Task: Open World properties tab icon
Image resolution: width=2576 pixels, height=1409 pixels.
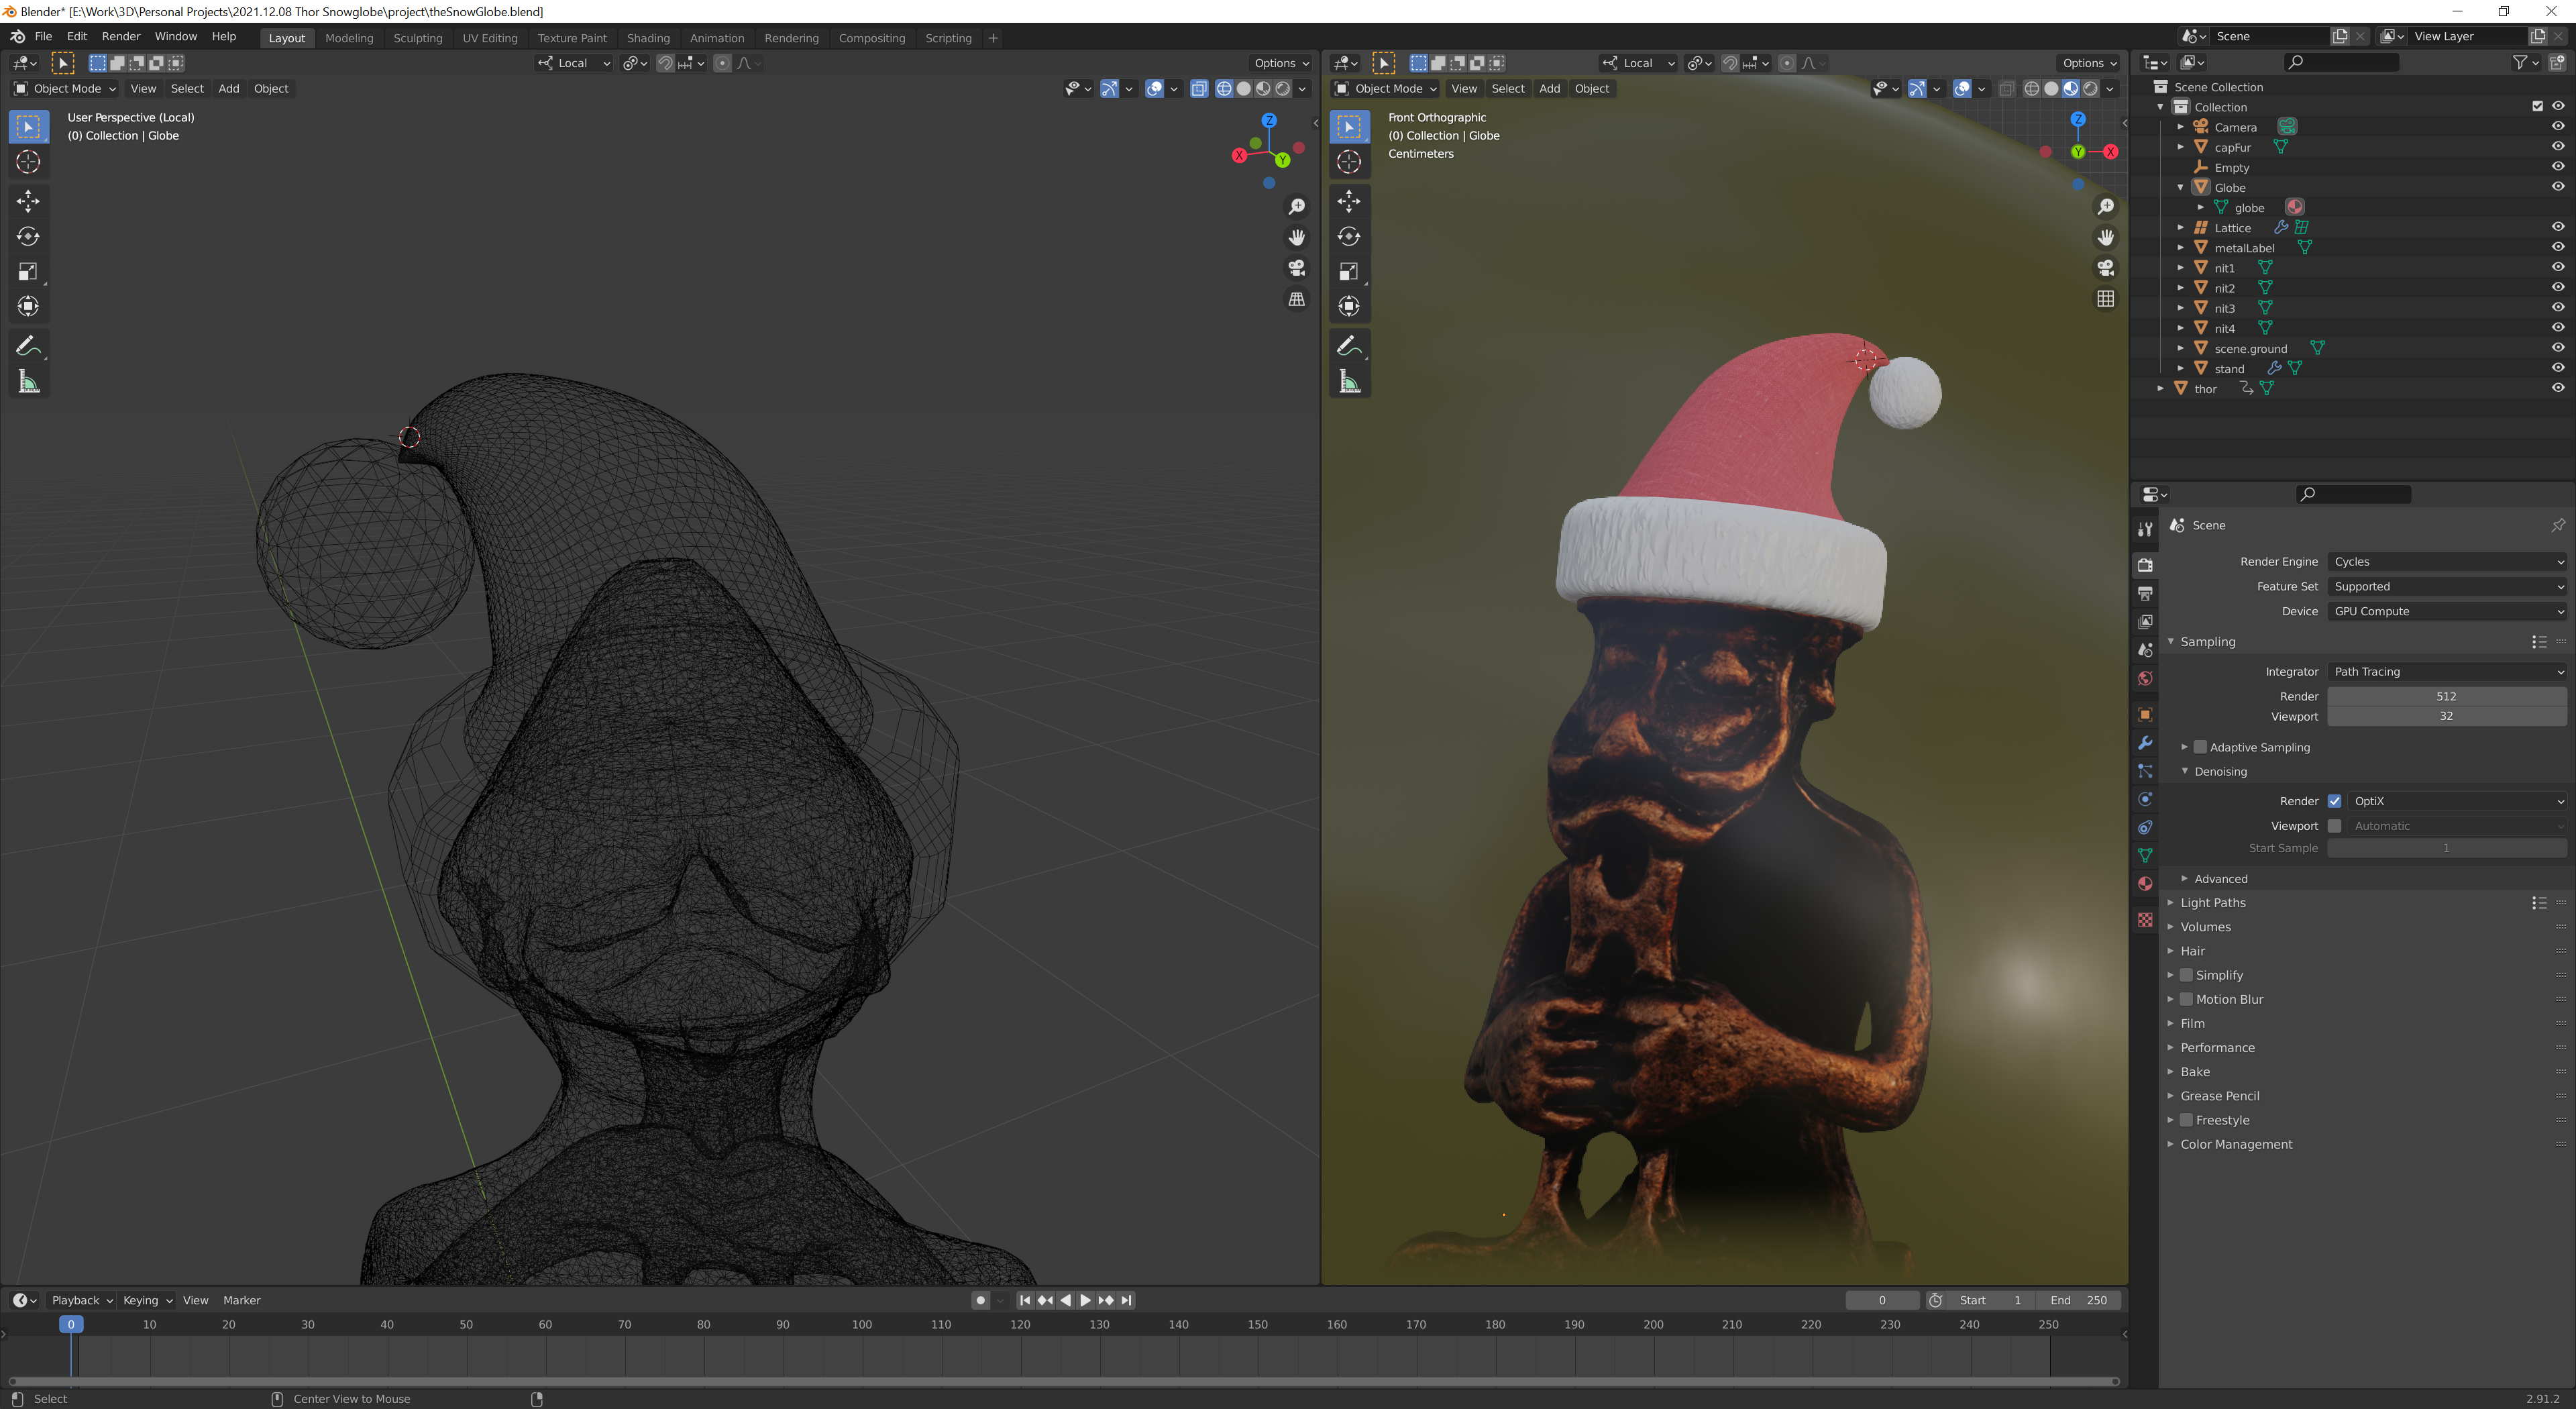Action: 2144,679
